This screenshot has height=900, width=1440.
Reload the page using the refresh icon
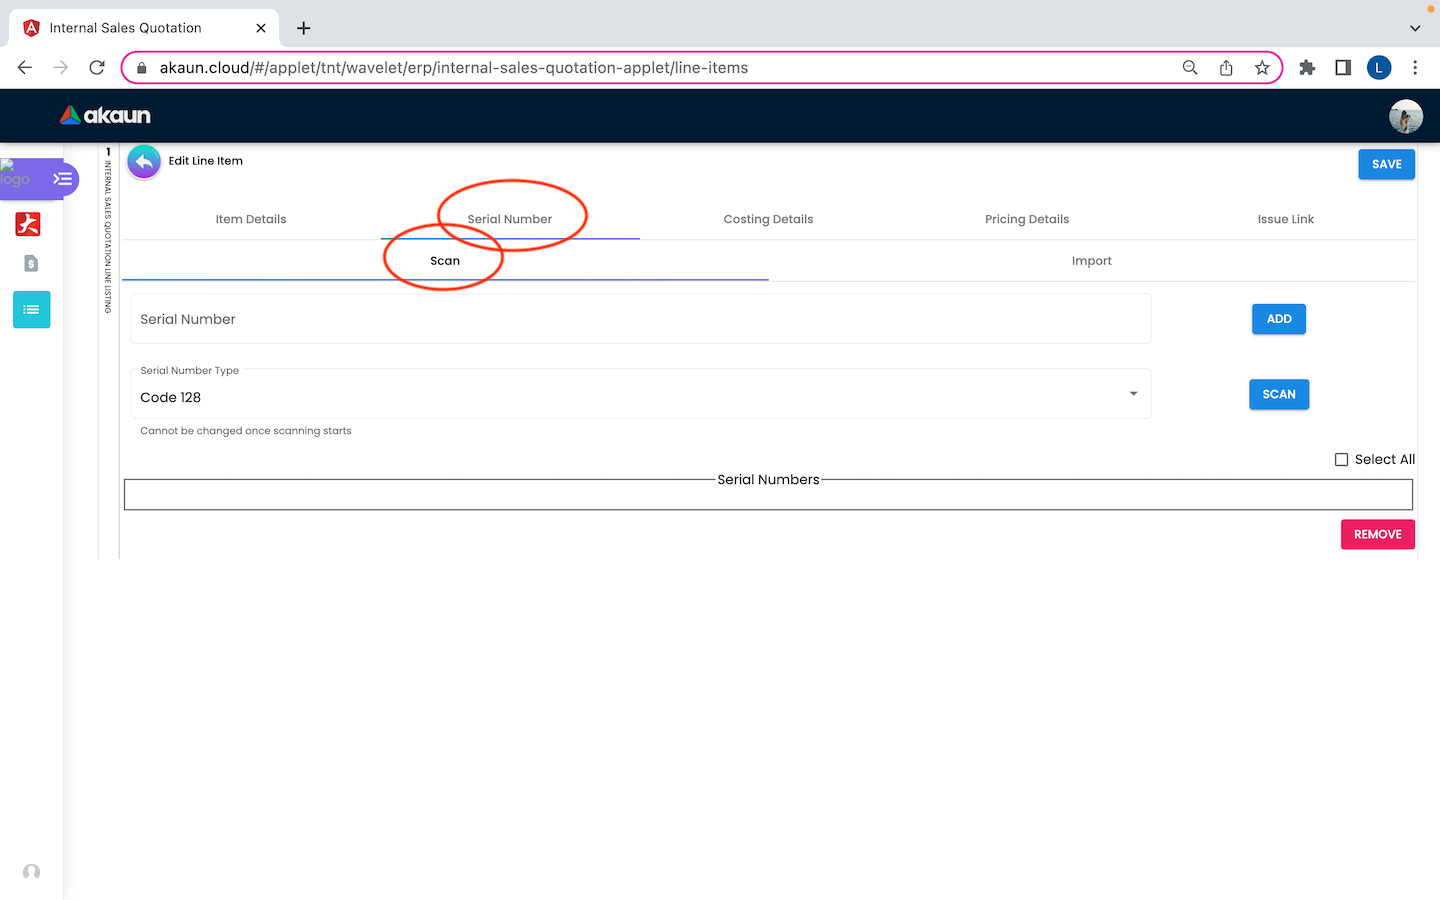[97, 68]
